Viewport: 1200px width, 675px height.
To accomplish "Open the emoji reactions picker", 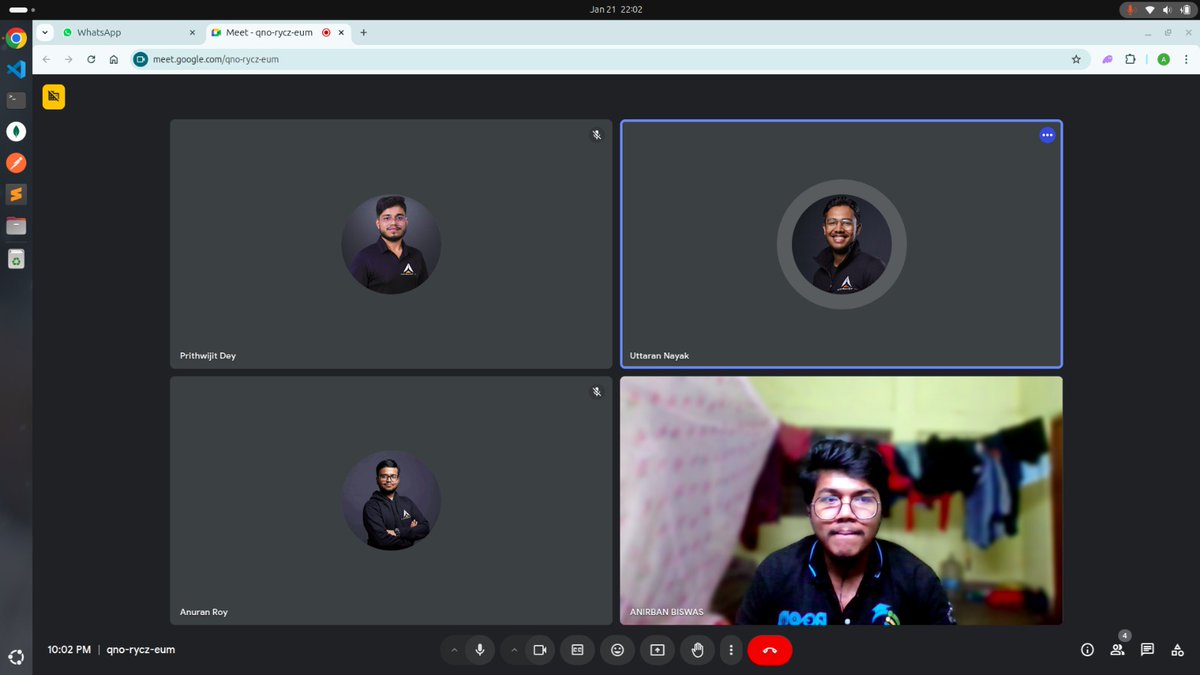I will 617,650.
